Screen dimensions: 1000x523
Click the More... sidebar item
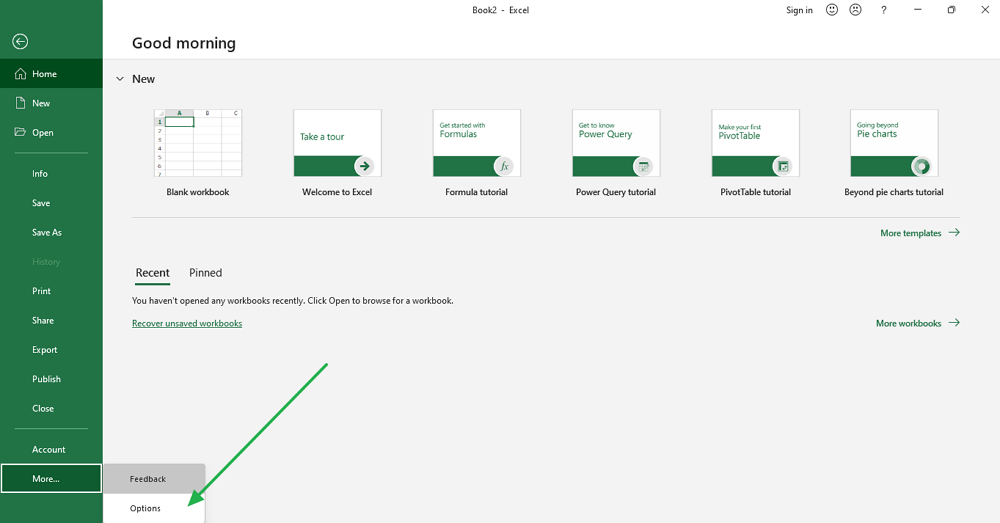click(51, 478)
